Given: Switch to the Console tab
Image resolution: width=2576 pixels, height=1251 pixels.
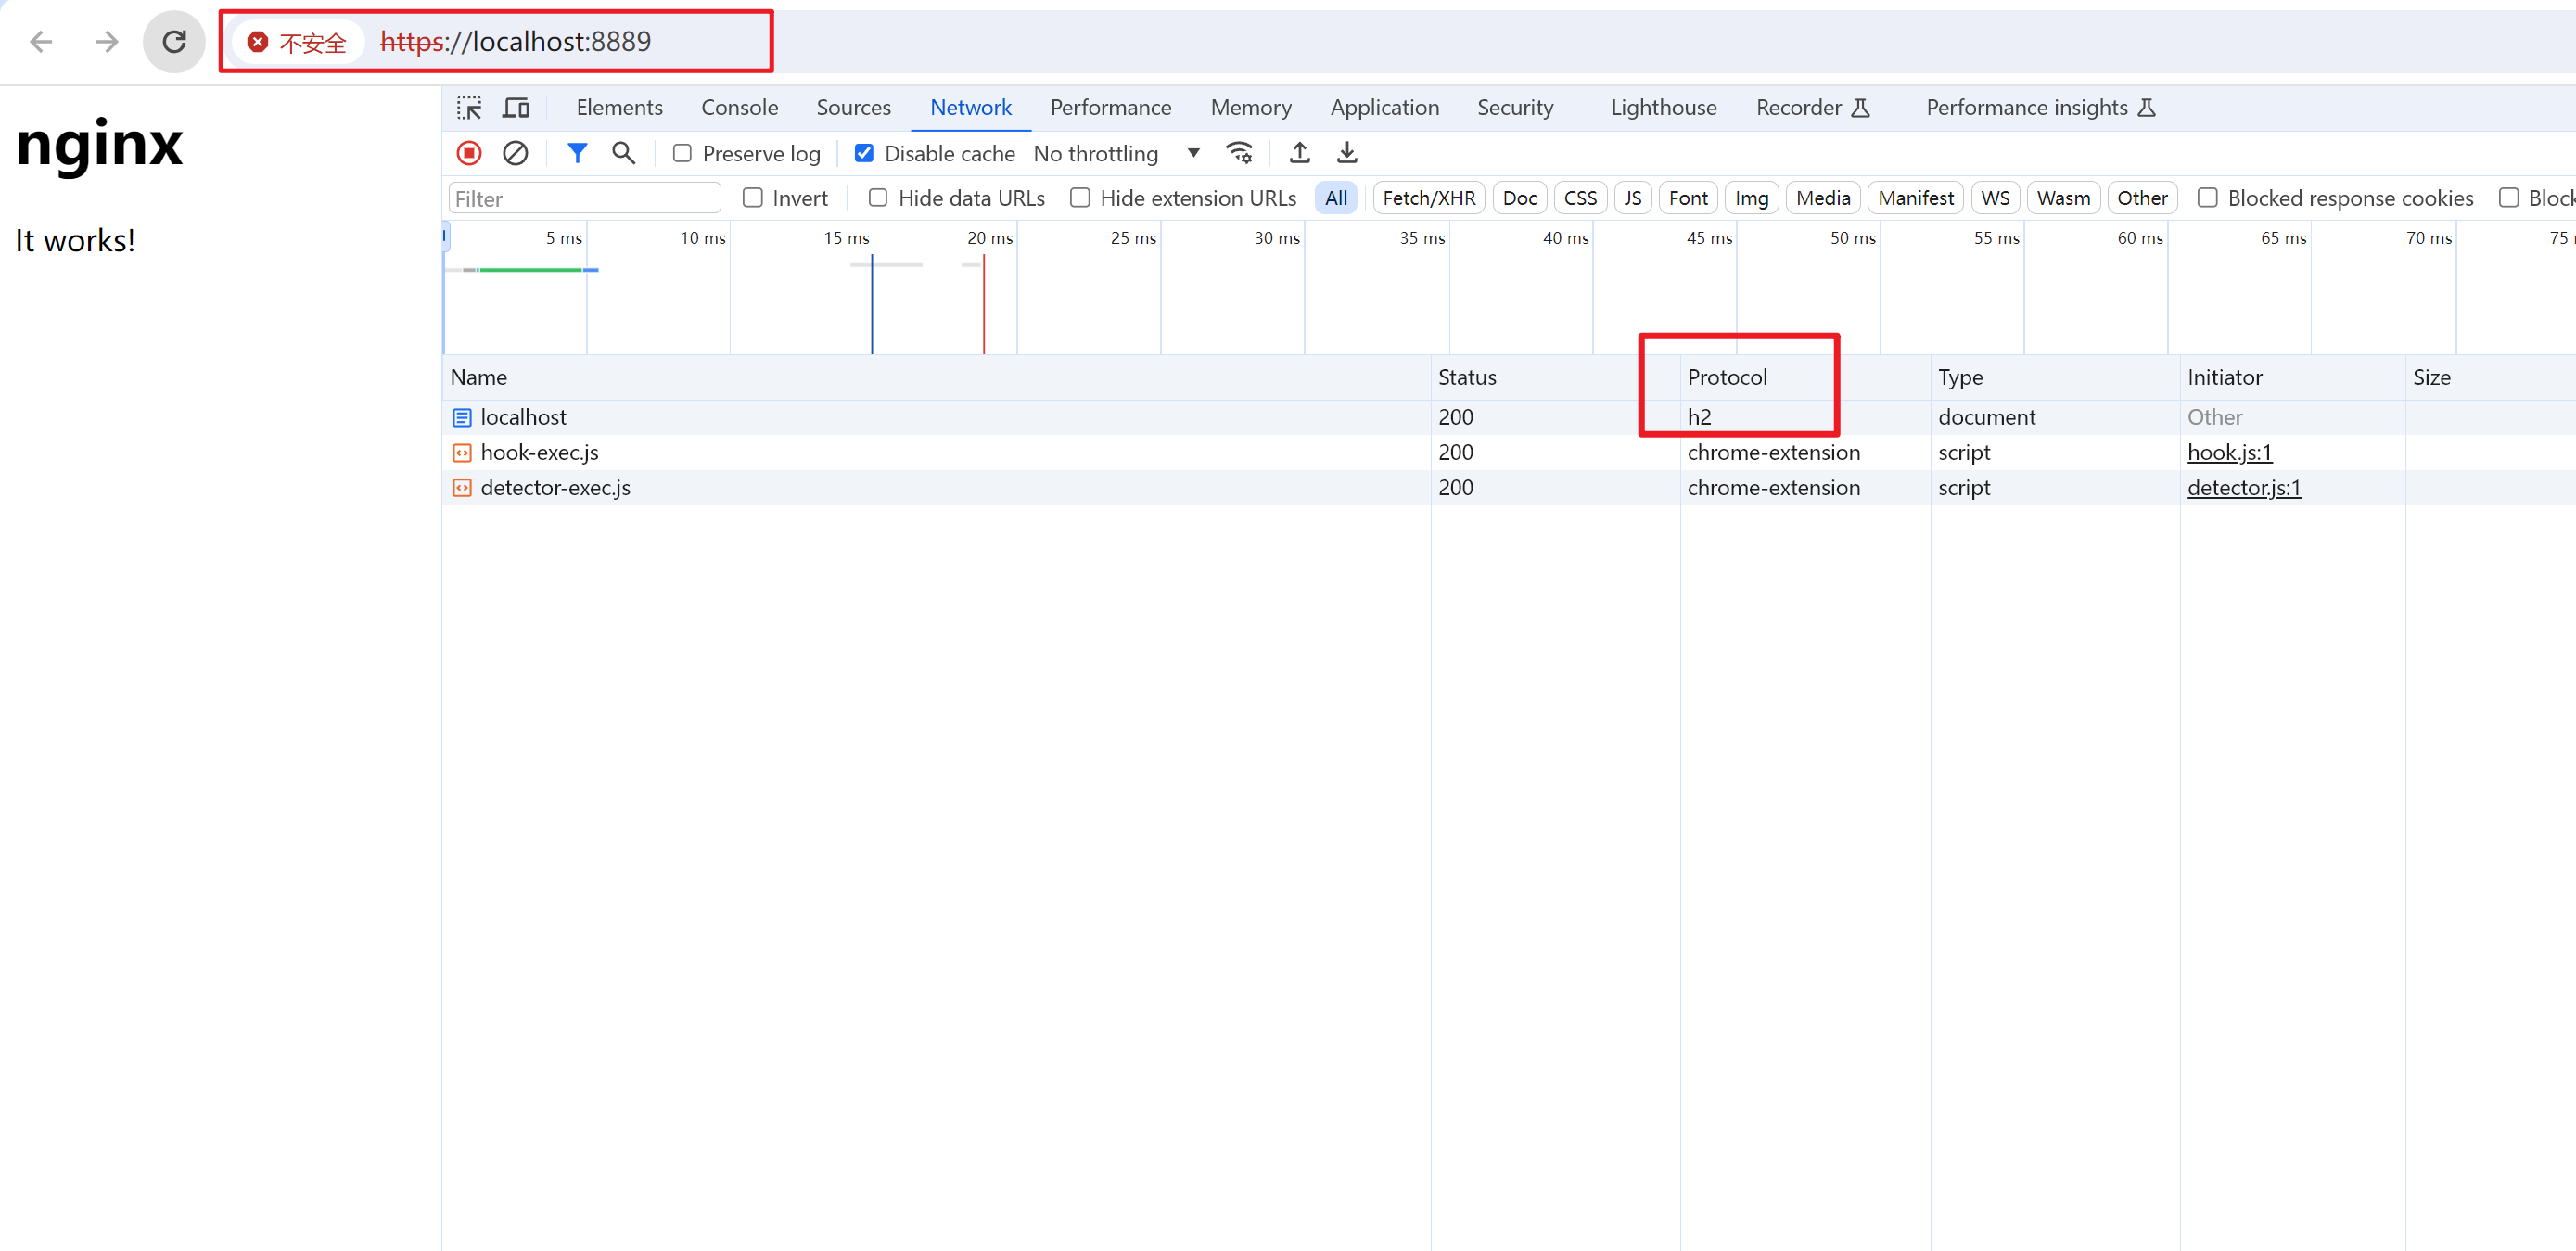Looking at the screenshot, I should pos(739,107).
